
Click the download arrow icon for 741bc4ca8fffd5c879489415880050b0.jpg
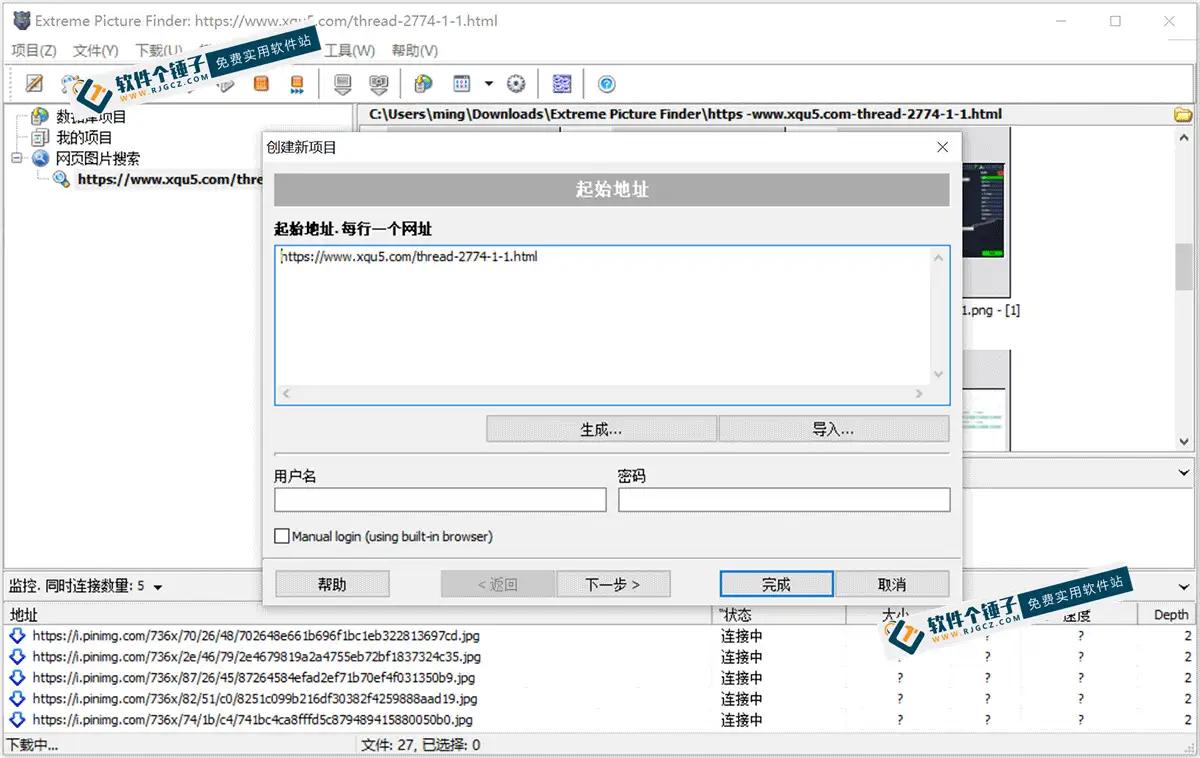pyautogui.click(x=17, y=719)
